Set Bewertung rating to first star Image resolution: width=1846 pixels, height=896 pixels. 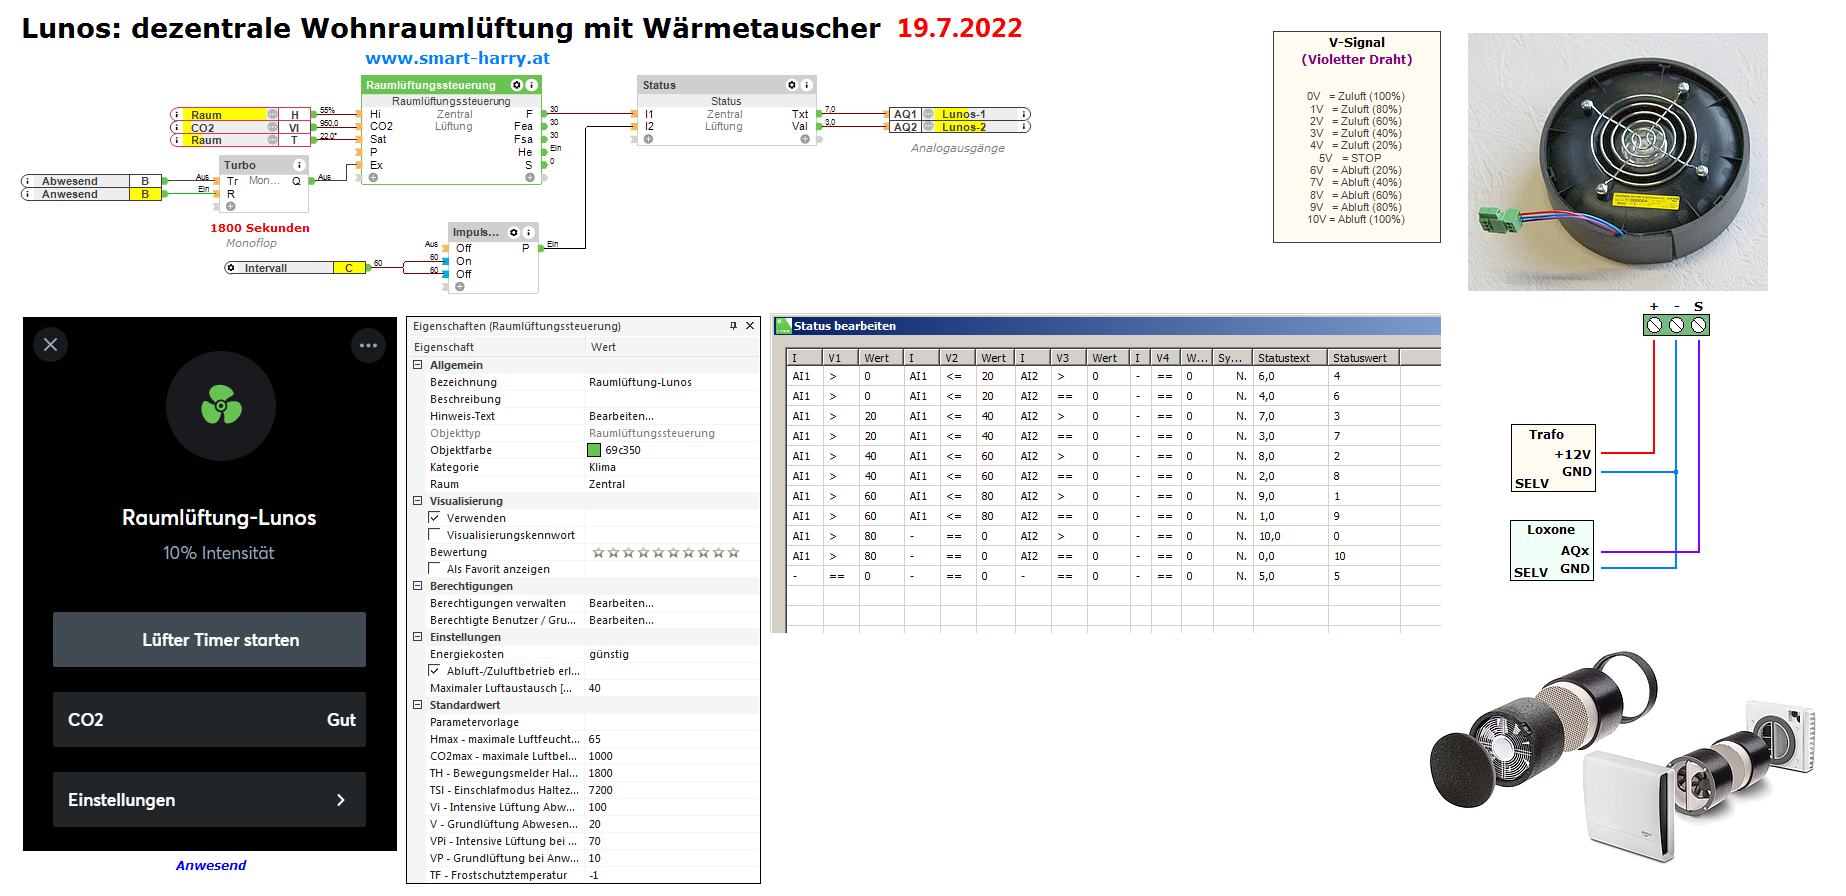pos(598,552)
